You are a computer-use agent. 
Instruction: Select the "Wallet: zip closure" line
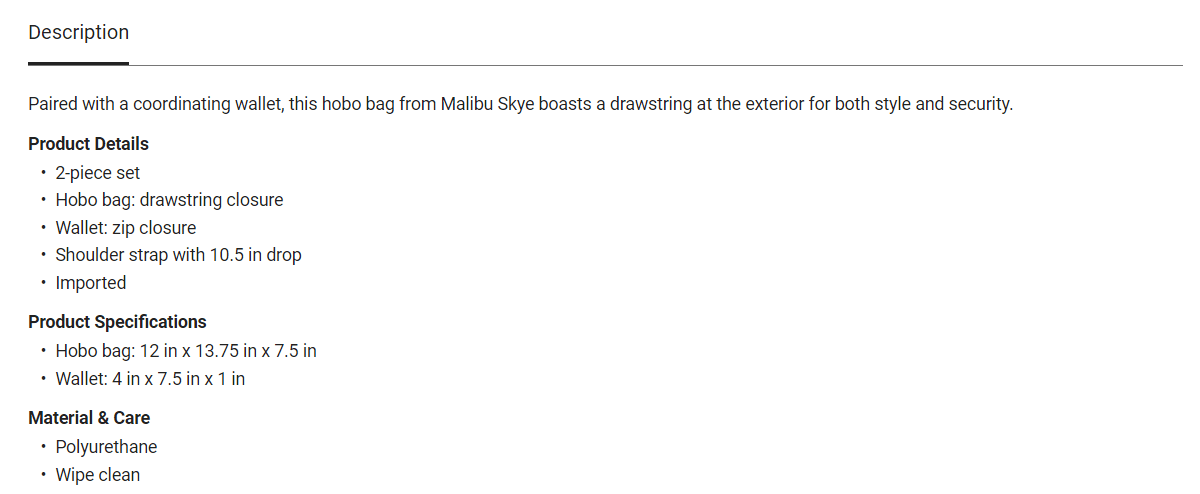tap(126, 228)
